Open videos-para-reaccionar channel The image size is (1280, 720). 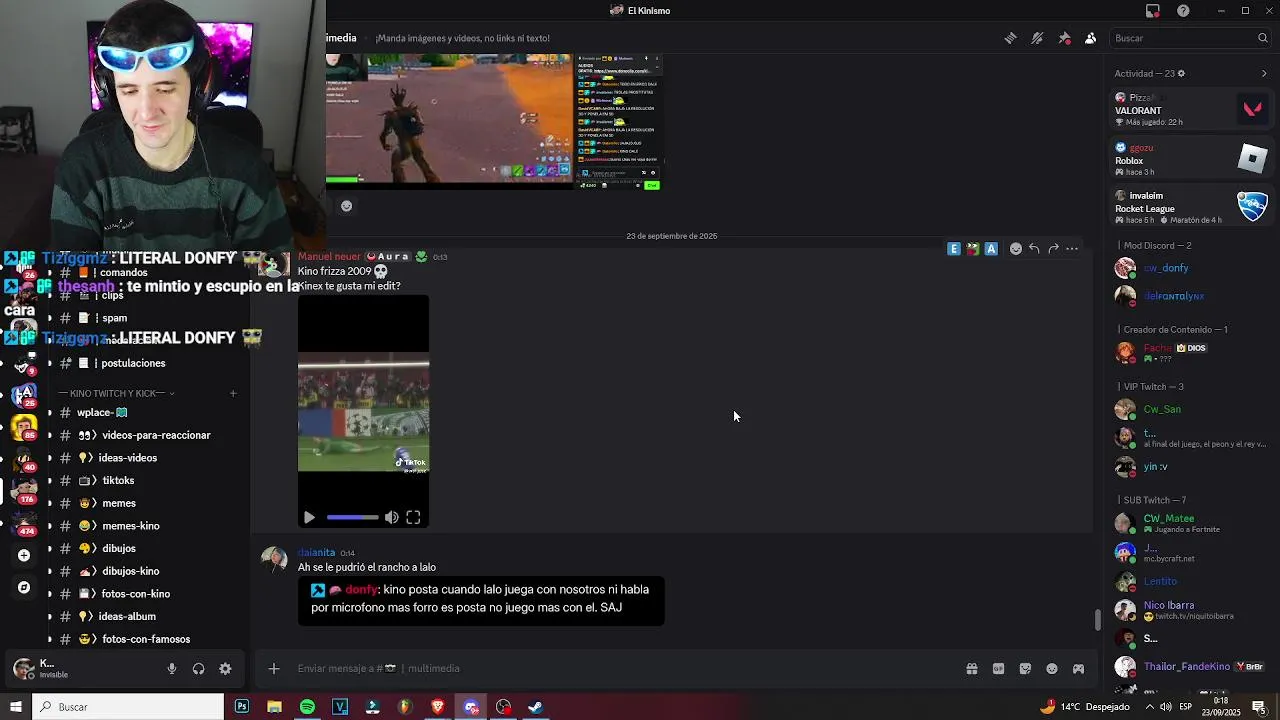[x=146, y=435]
